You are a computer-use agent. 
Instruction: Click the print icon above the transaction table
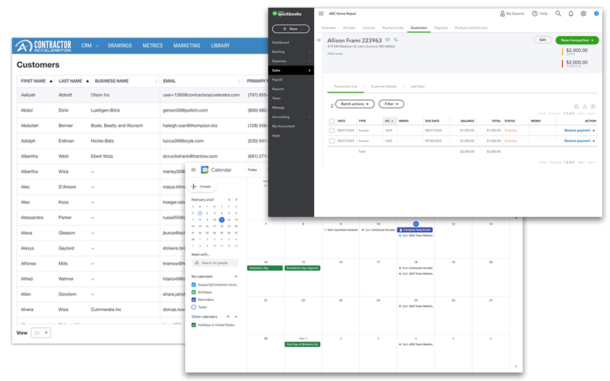coord(577,106)
